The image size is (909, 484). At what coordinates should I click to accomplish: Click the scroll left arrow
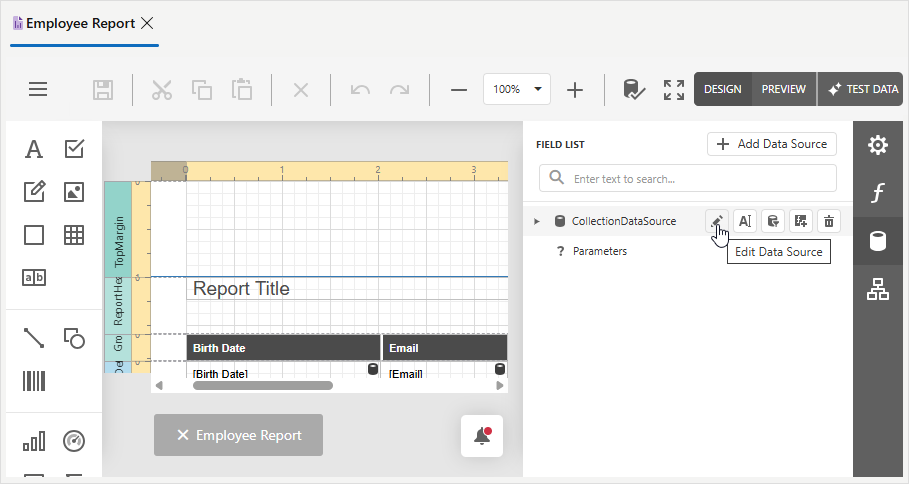tap(159, 385)
